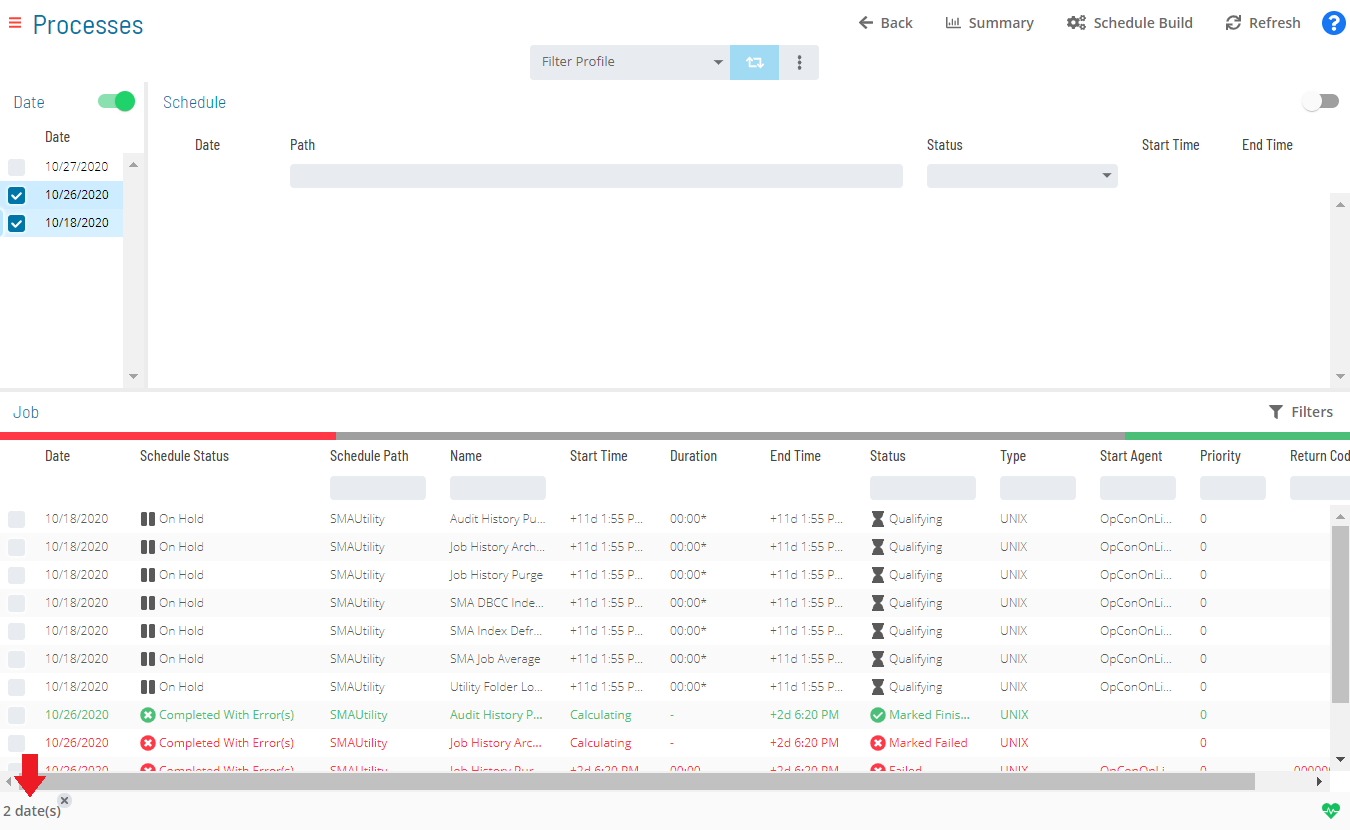Sort jobs by End Time column in Job grid
Screen dimensions: 1350x830
(795, 456)
